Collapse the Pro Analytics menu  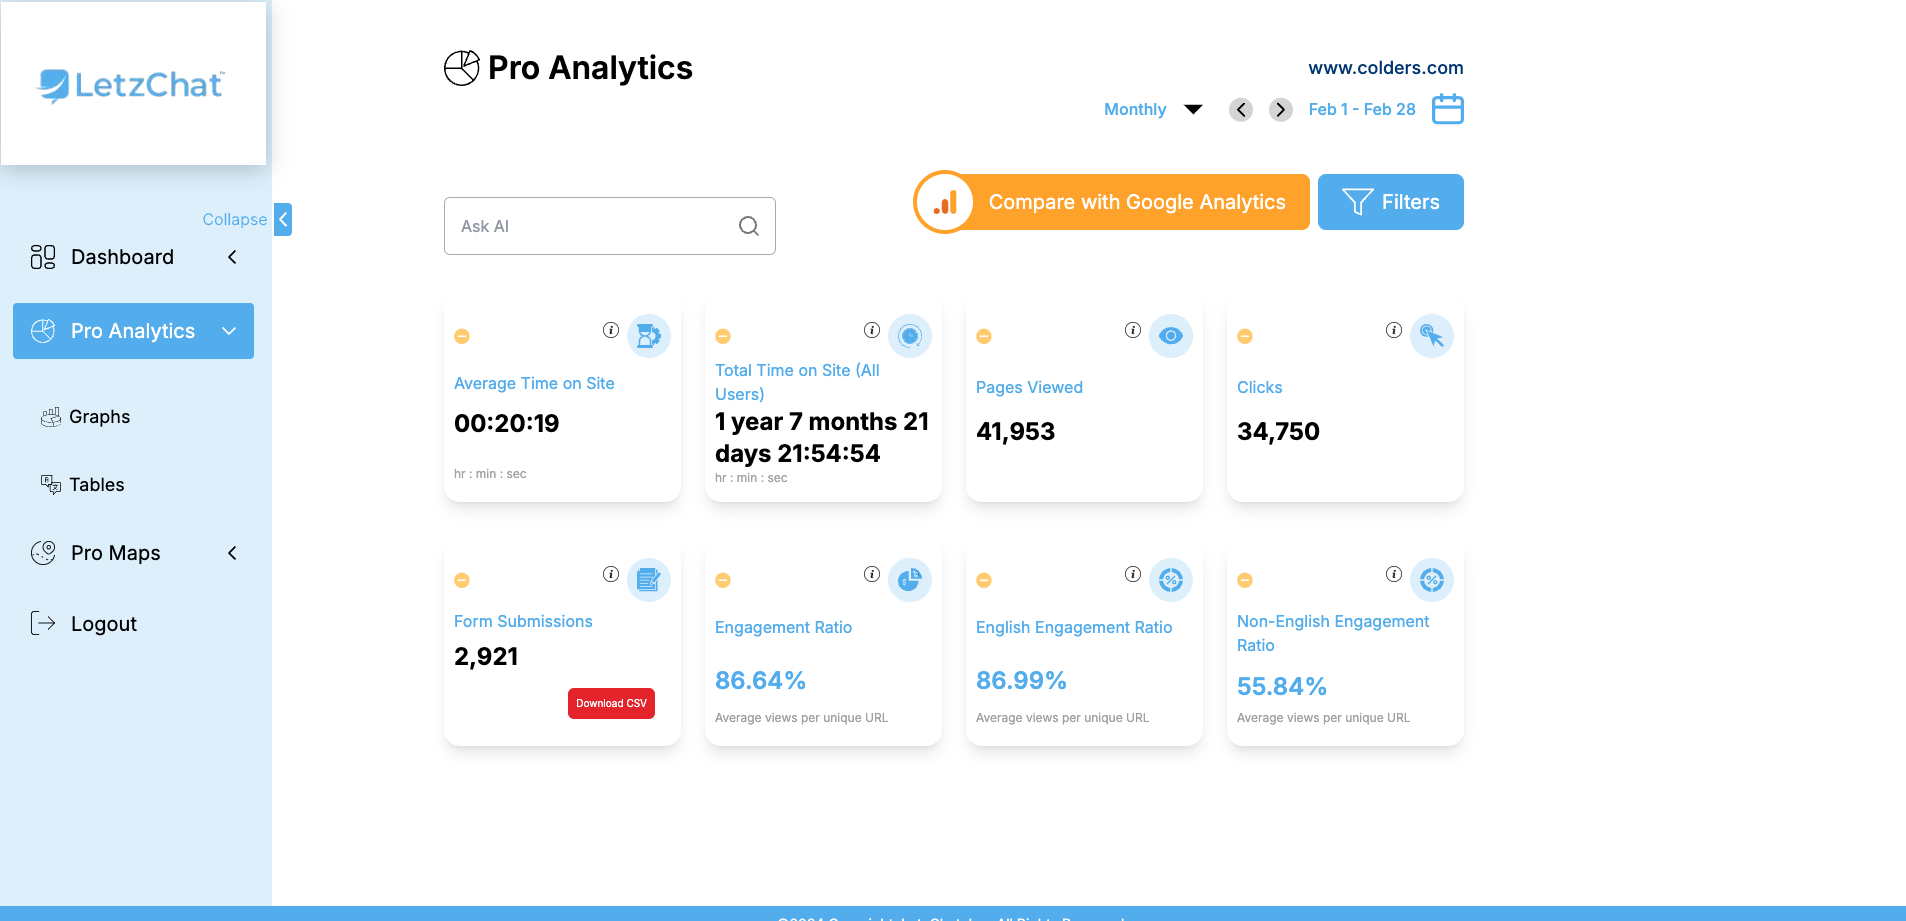229,331
